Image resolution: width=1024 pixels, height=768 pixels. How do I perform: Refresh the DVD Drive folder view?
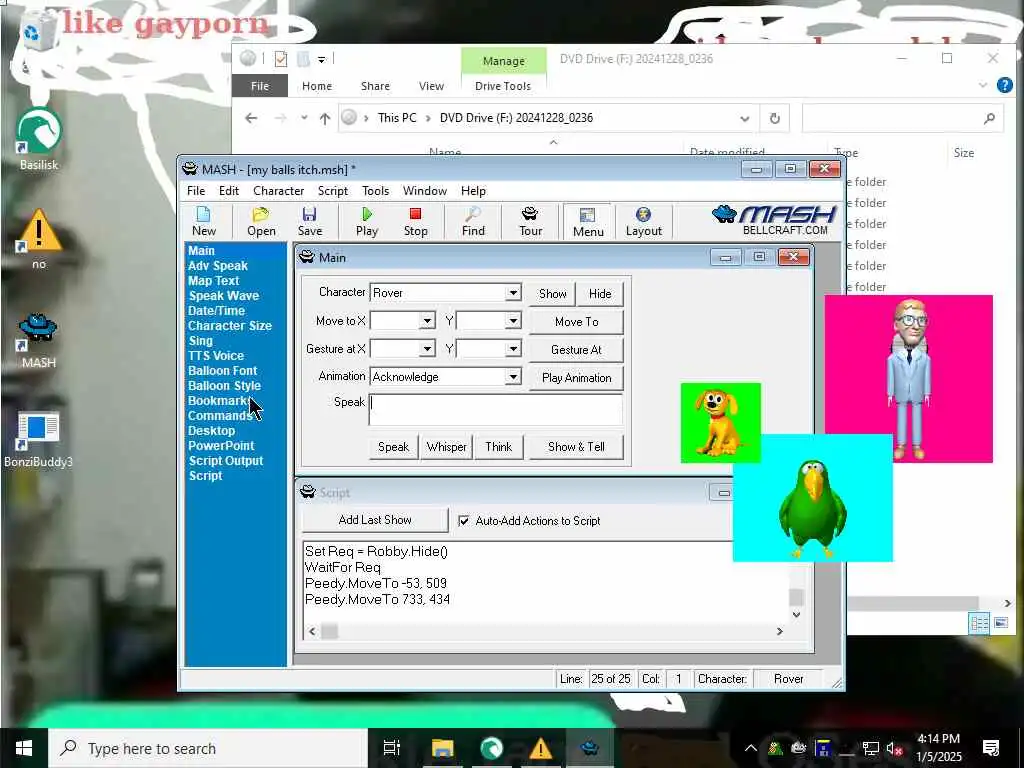click(x=775, y=118)
